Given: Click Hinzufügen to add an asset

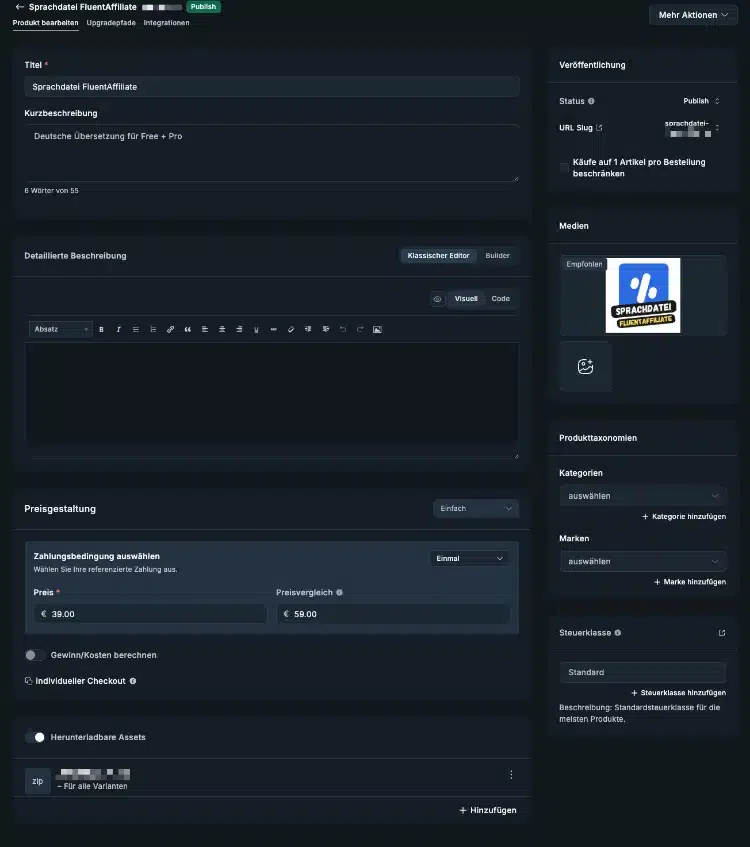Looking at the screenshot, I should (x=487, y=810).
